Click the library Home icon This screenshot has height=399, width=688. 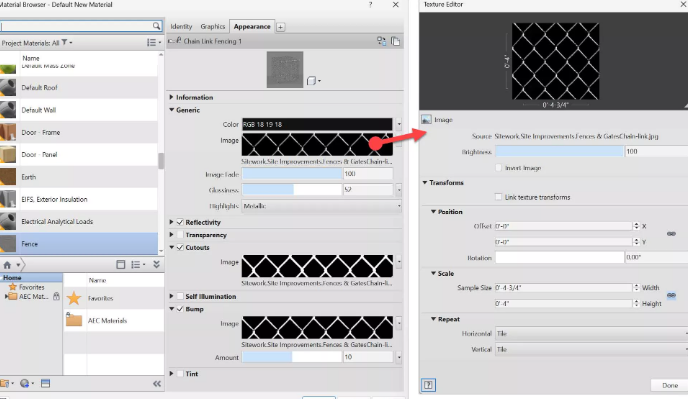(7, 265)
